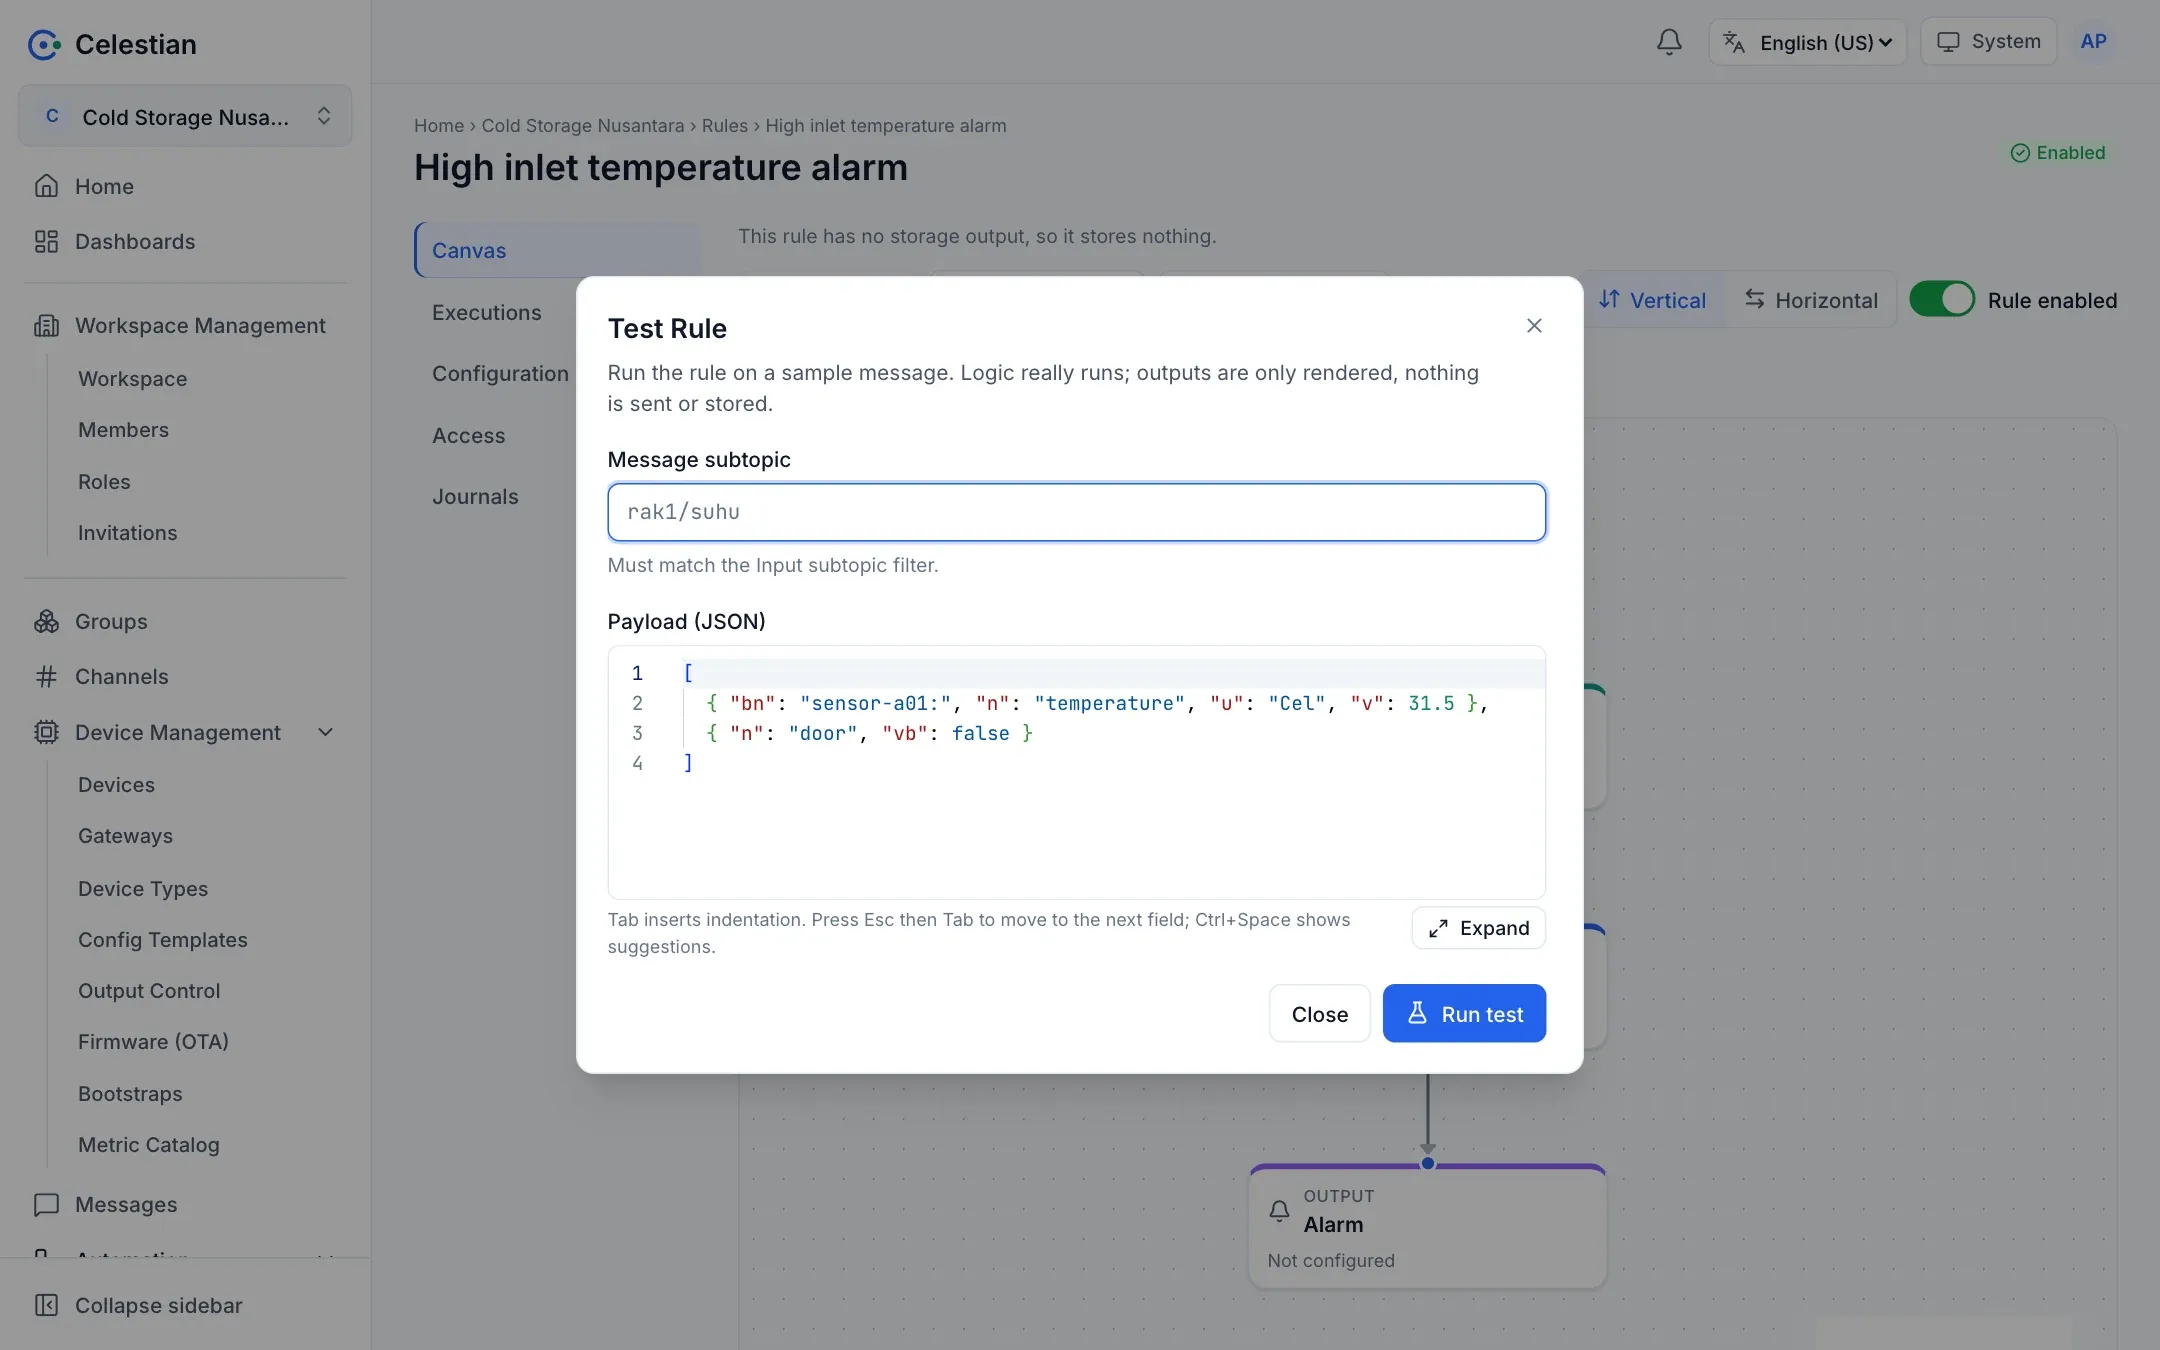Click the flask icon on Run test
Viewport: 2160px width, 1350px height.
1417,1013
